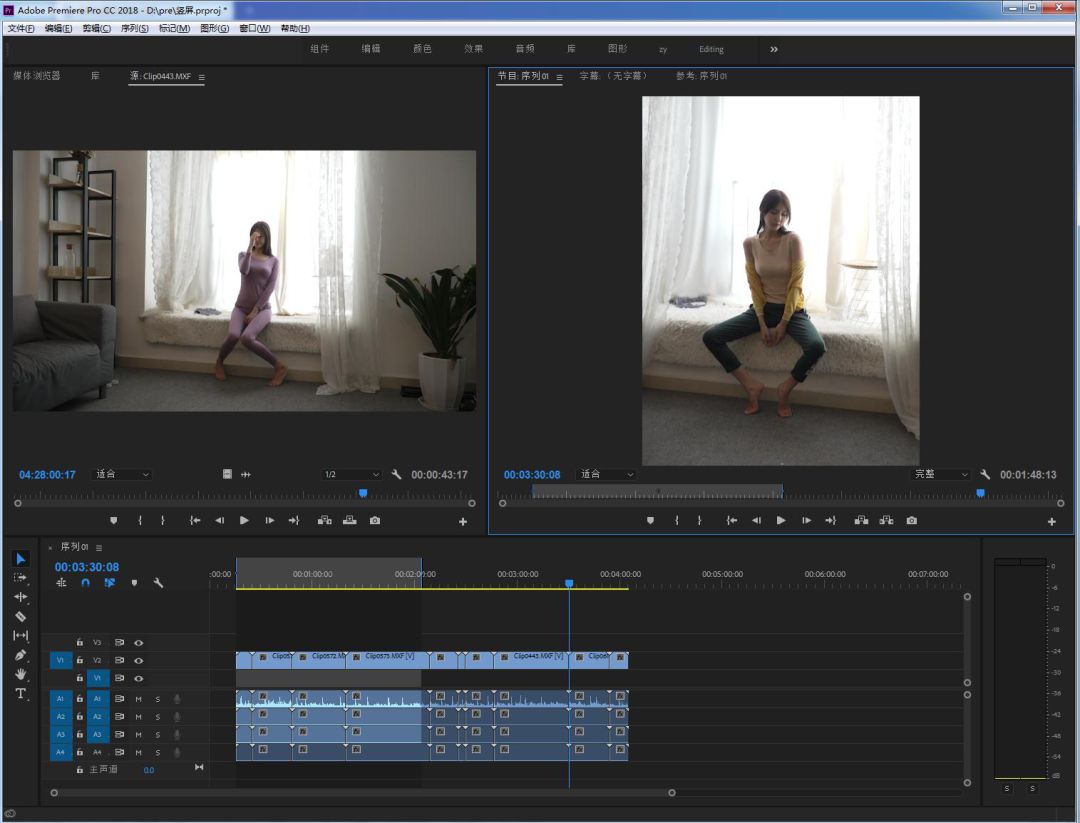Enable voice-over record on track A1
Image resolution: width=1080 pixels, height=823 pixels.
click(x=177, y=699)
